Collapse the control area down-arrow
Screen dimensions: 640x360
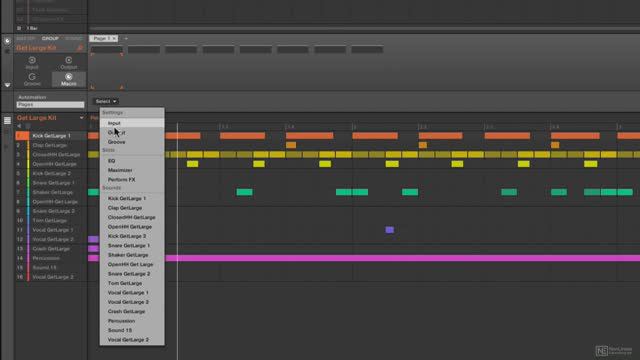(7, 85)
